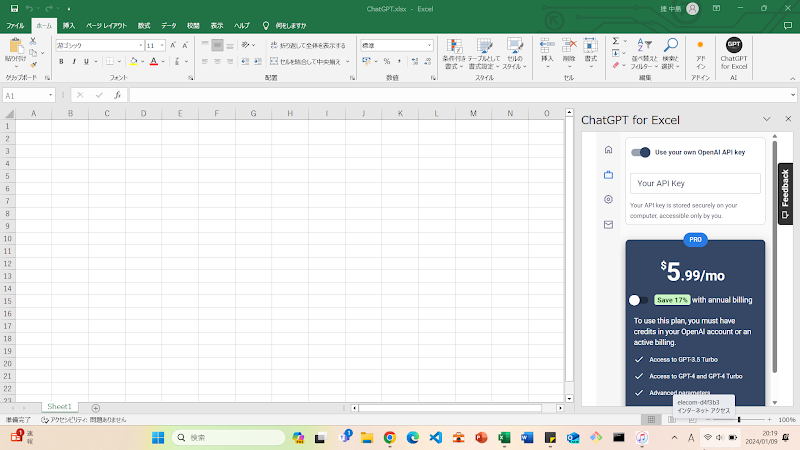Select the Sheet1 tab
Viewport: 800px width, 450px height.
point(60,407)
